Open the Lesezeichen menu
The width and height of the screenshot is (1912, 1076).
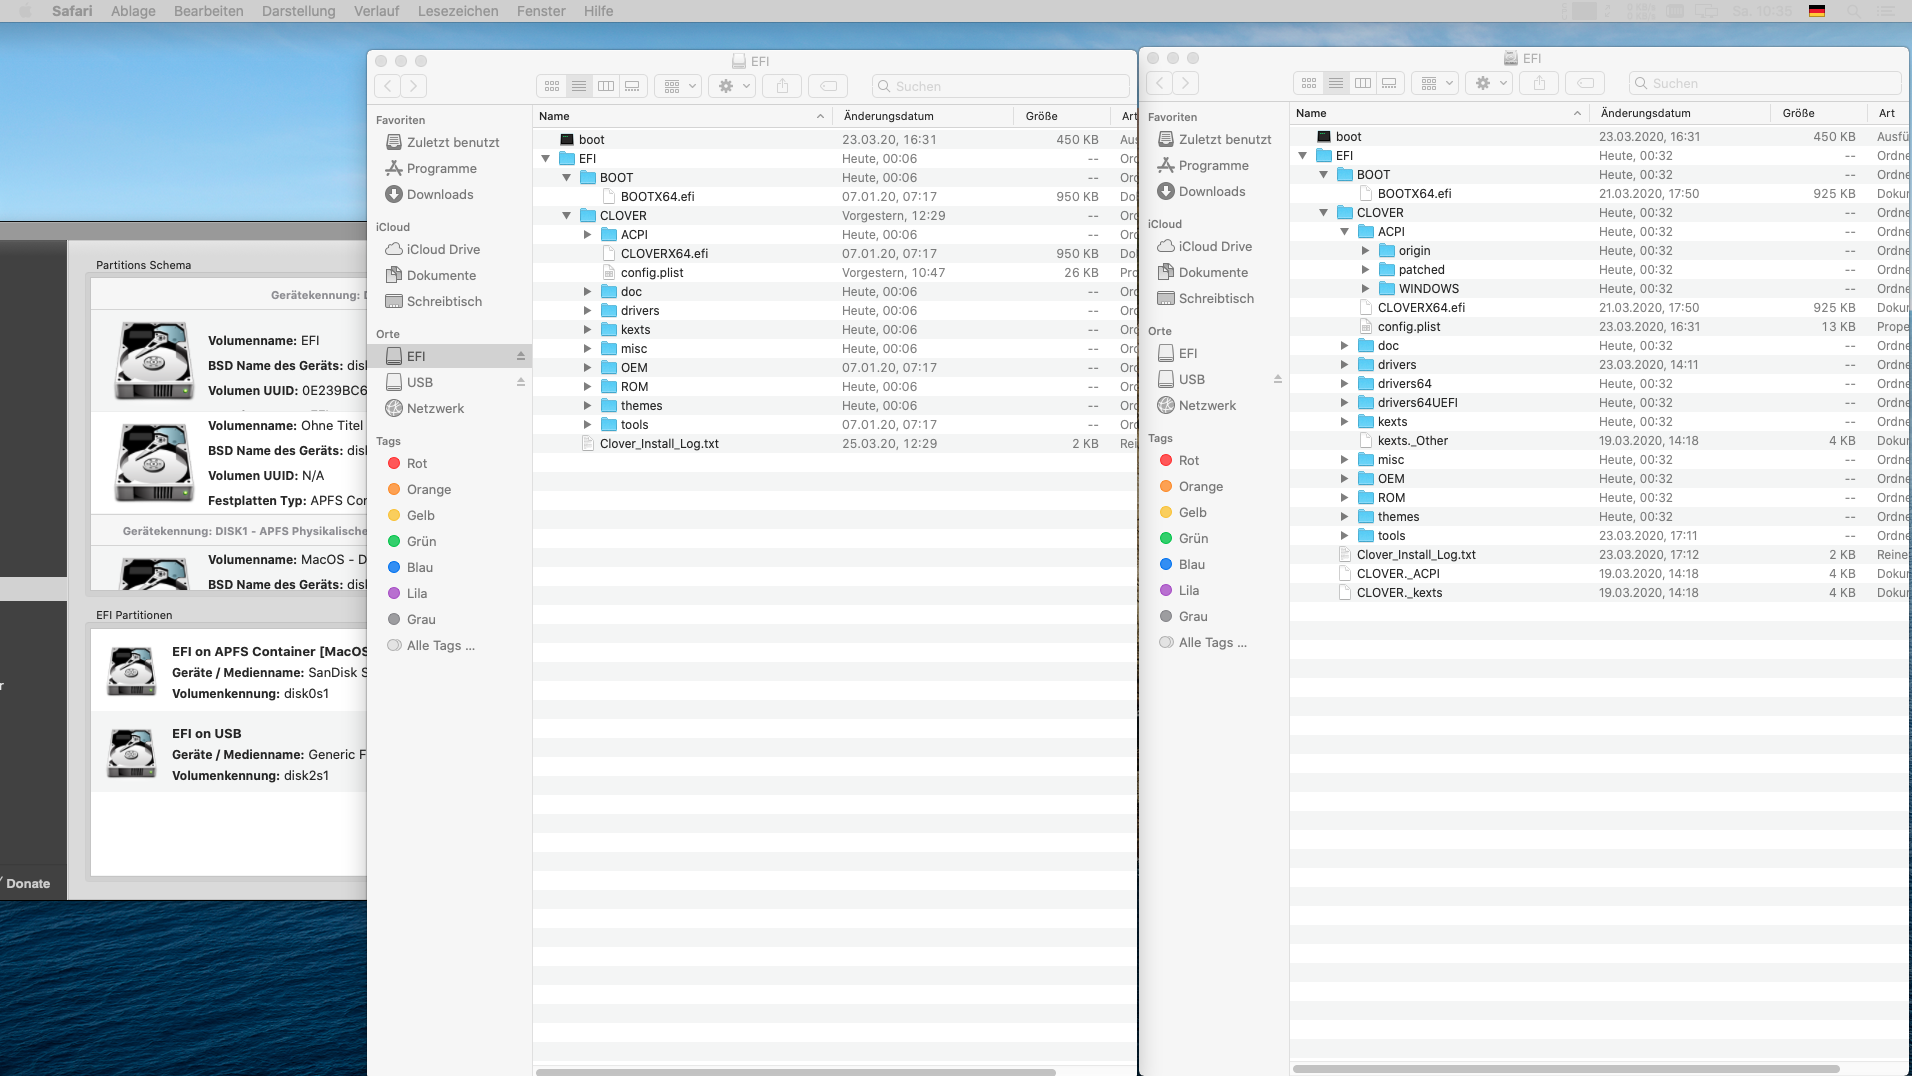point(458,11)
